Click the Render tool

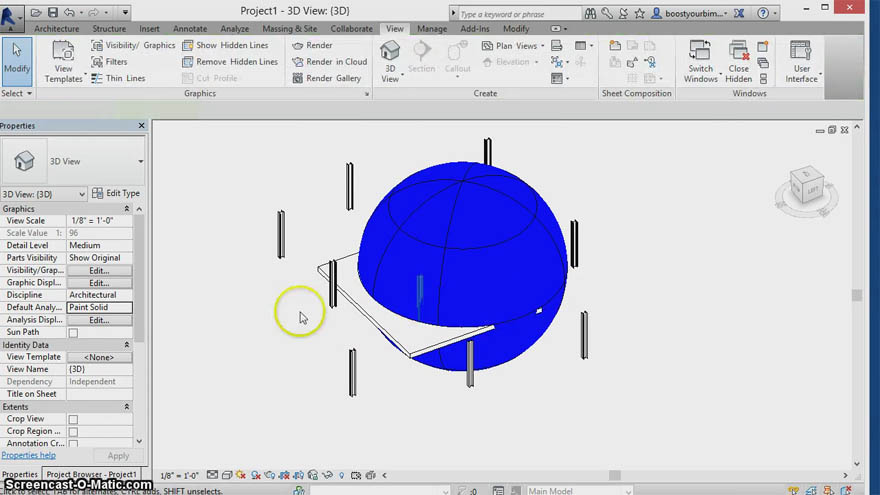point(312,45)
